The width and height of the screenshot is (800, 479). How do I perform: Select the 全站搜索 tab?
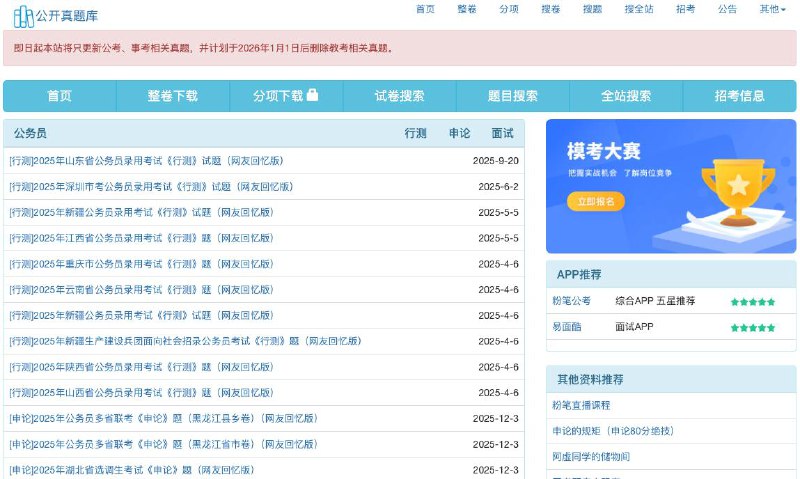(x=626, y=96)
